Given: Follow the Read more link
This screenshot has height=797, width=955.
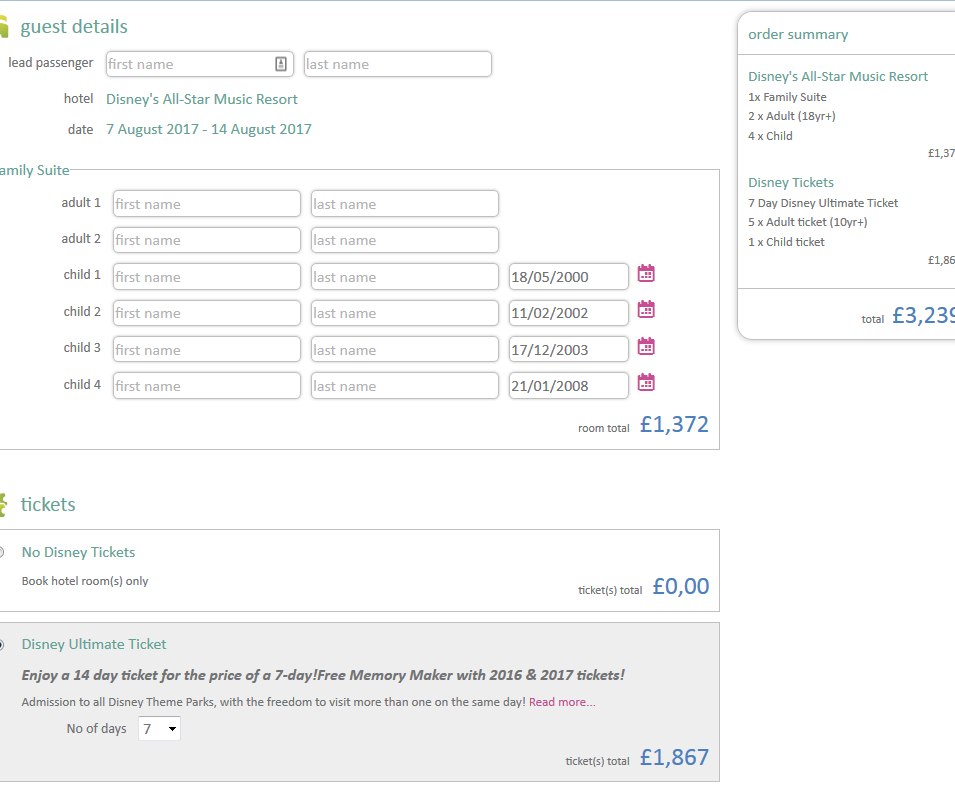Looking at the screenshot, I should [562, 702].
